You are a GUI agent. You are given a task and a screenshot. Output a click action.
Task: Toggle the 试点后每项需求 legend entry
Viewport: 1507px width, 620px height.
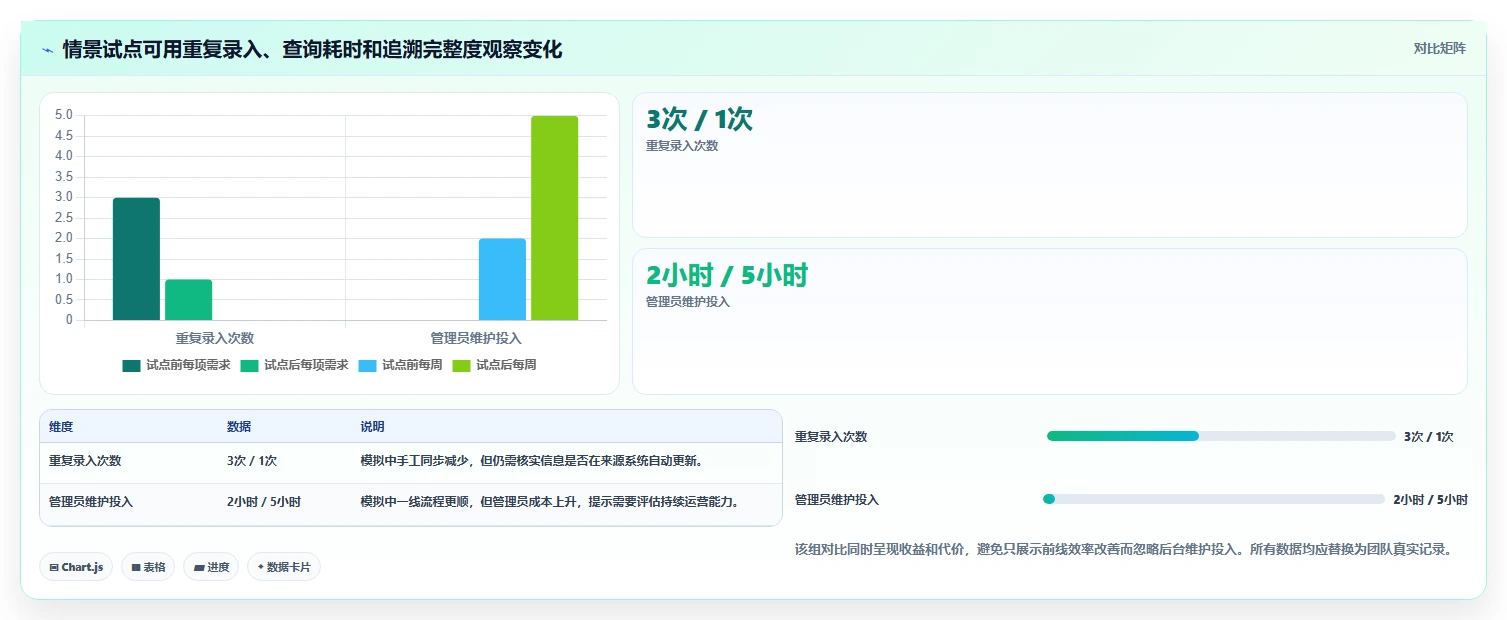coord(294,365)
